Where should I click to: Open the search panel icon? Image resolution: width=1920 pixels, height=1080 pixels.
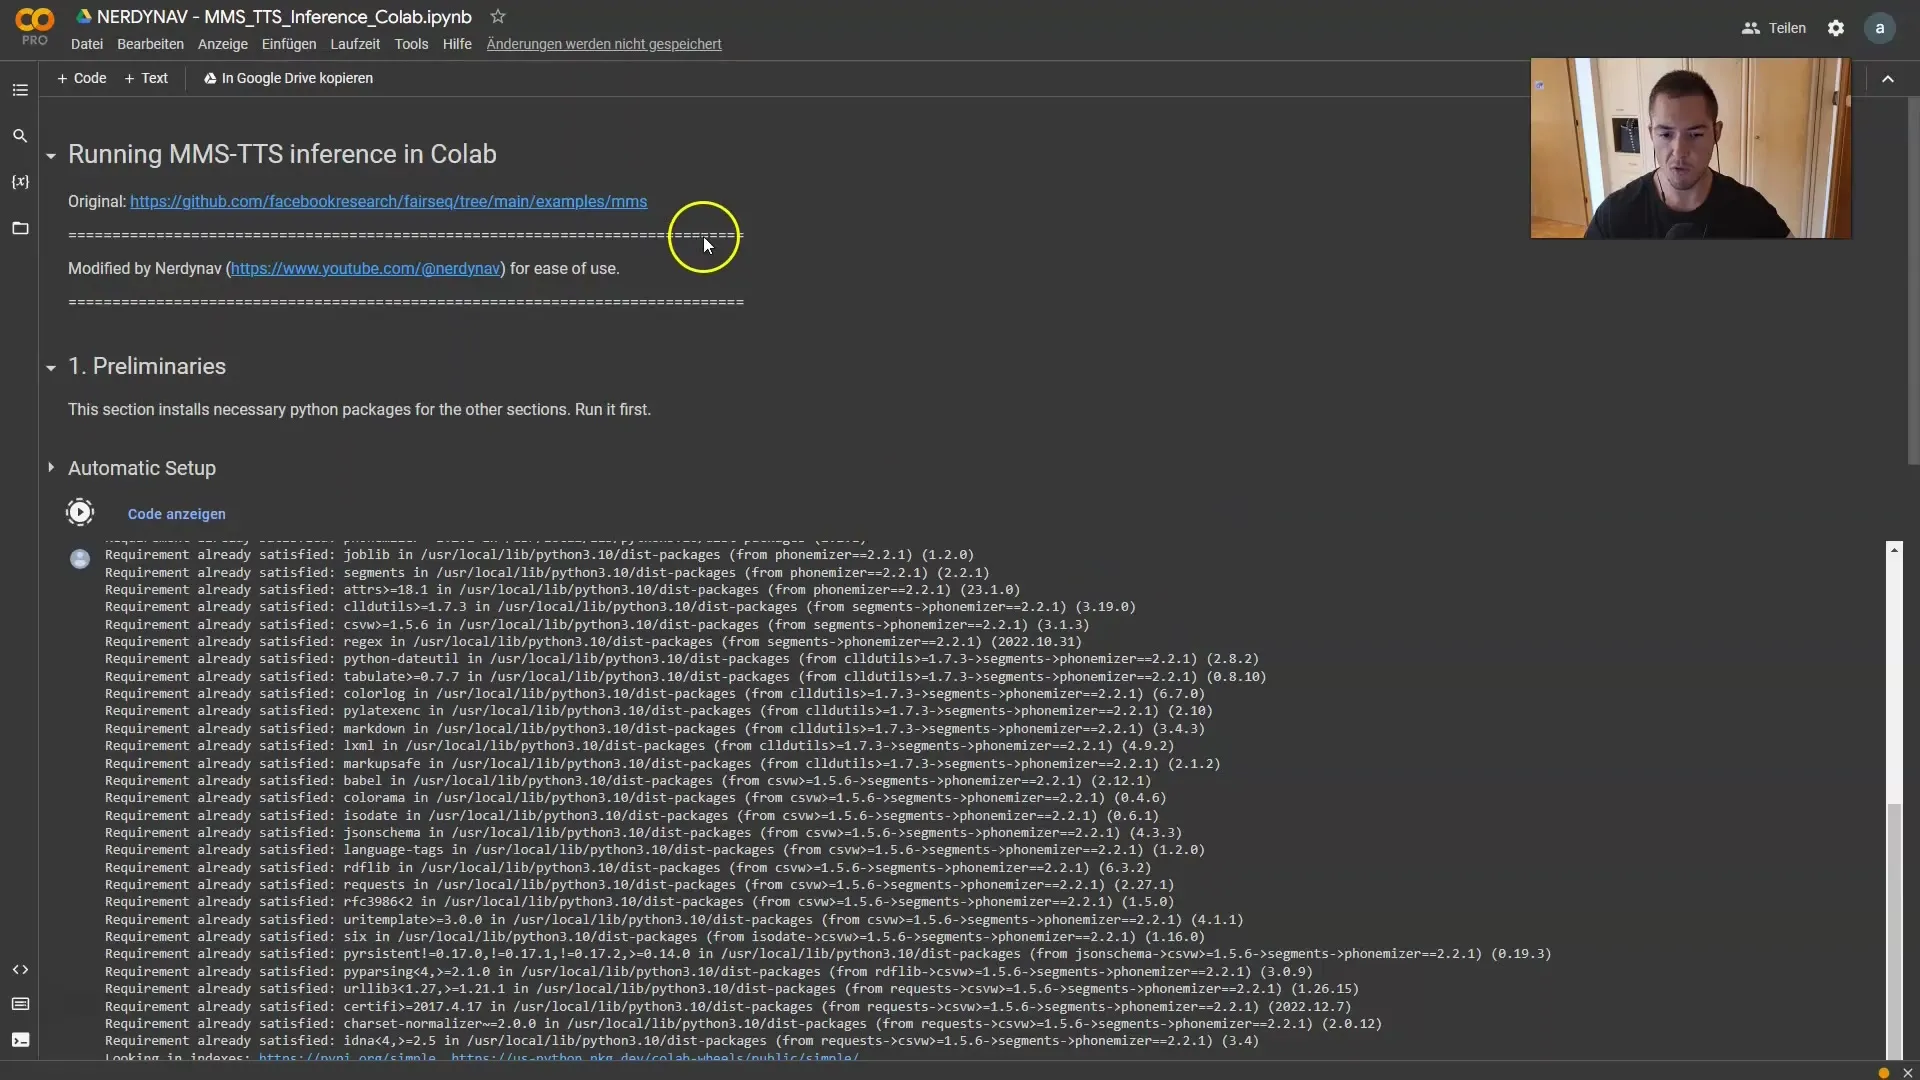pos(20,136)
